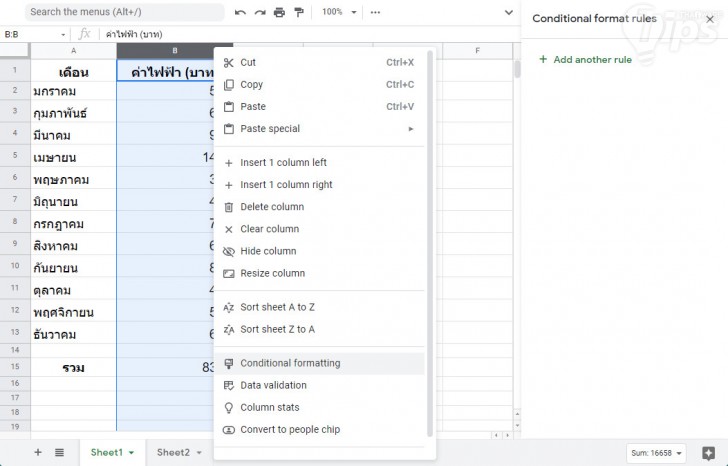728x466 pixels.
Task: Click the Search the menus field
Action: point(124,12)
